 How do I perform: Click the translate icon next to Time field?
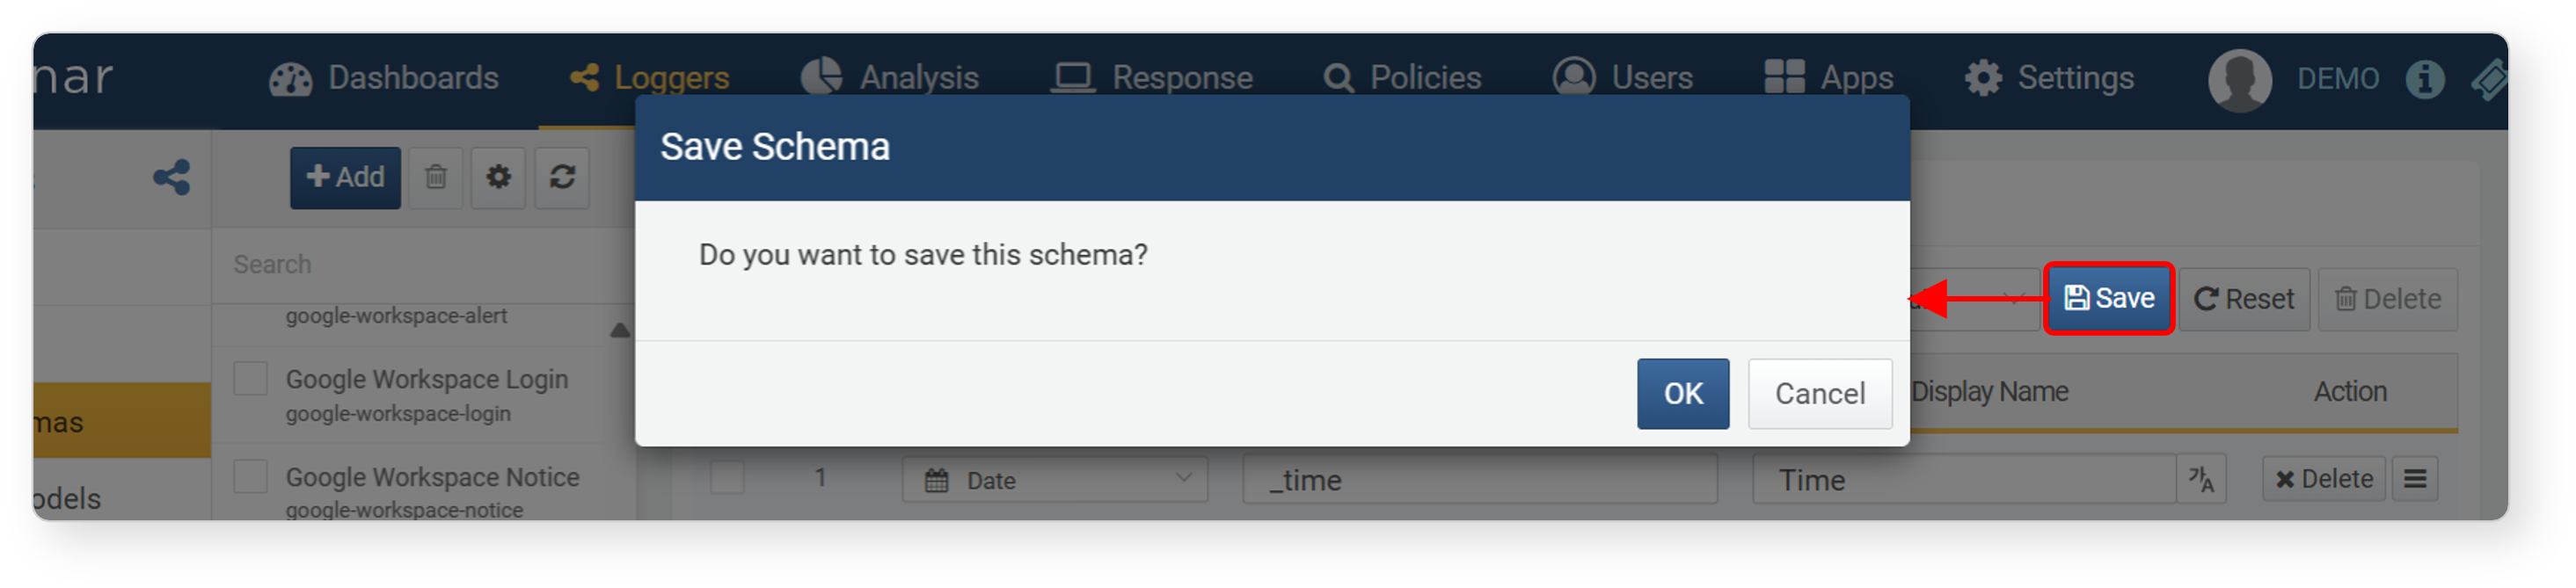pos(2201,480)
